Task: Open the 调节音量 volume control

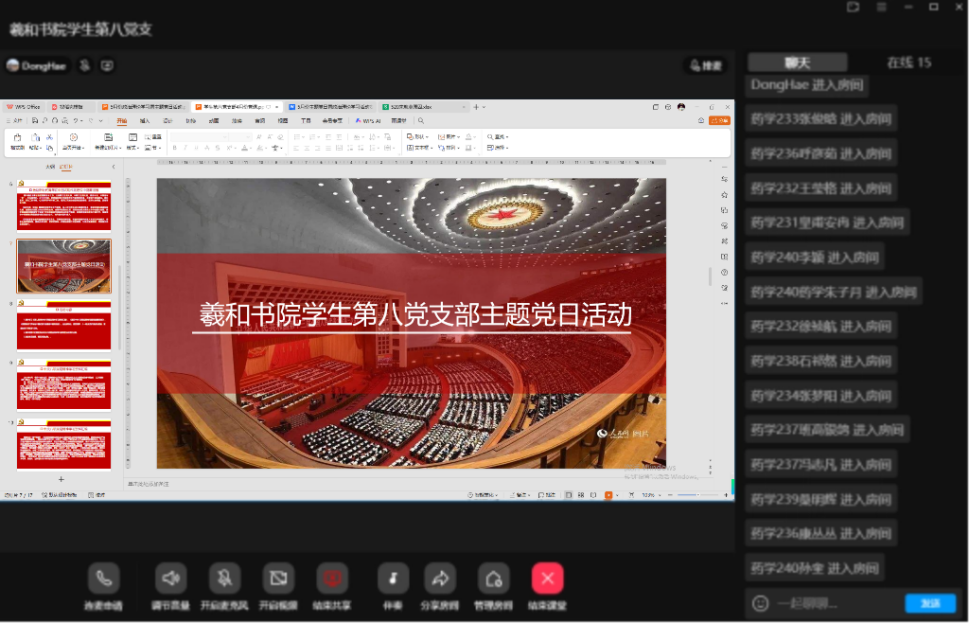Action: coord(171,578)
